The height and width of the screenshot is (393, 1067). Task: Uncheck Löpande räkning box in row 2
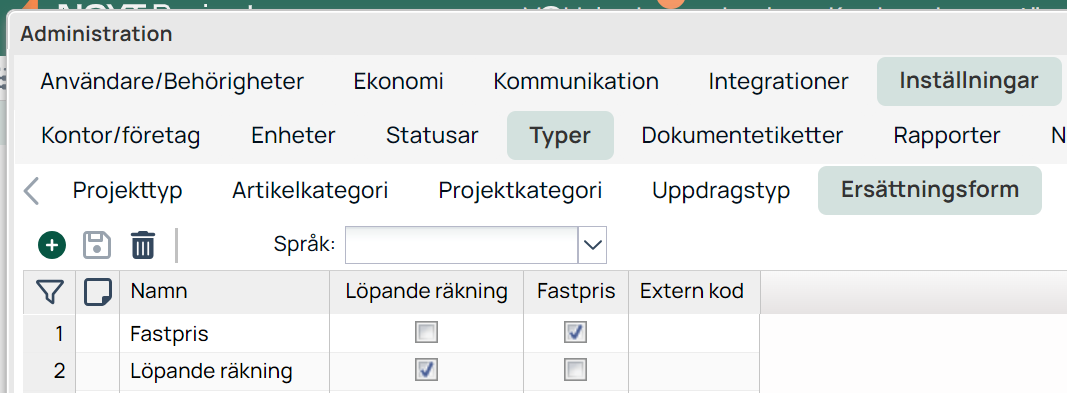[x=427, y=370]
